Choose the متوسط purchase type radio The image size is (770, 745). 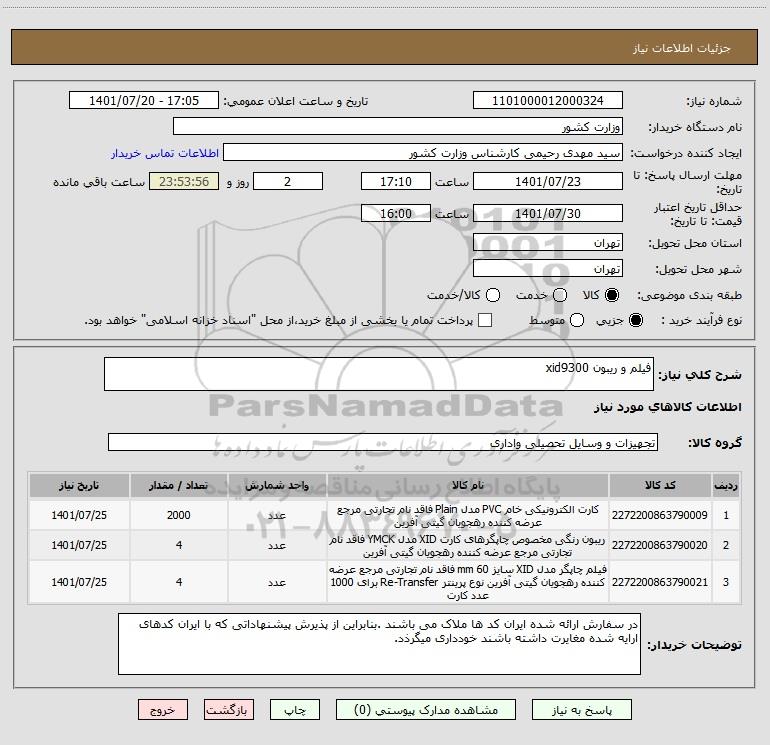(x=577, y=320)
